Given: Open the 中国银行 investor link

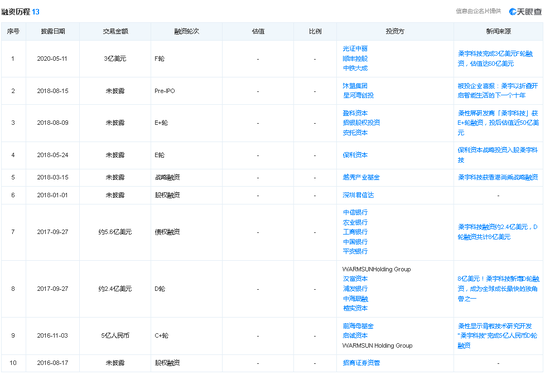Looking at the screenshot, I should point(355,242).
